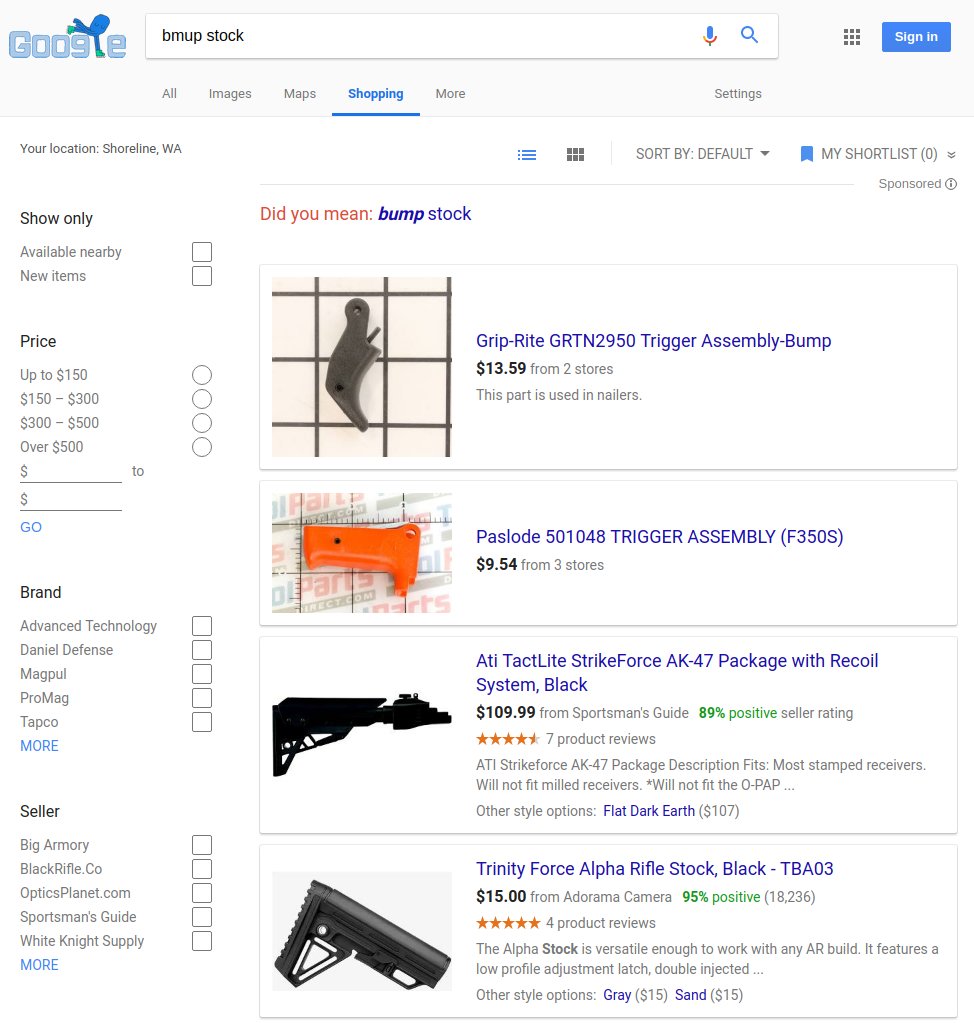The width and height of the screenshot is (974, 1023).
Task: Expand MORE under the Brand filters
Action: coord(39,746)
